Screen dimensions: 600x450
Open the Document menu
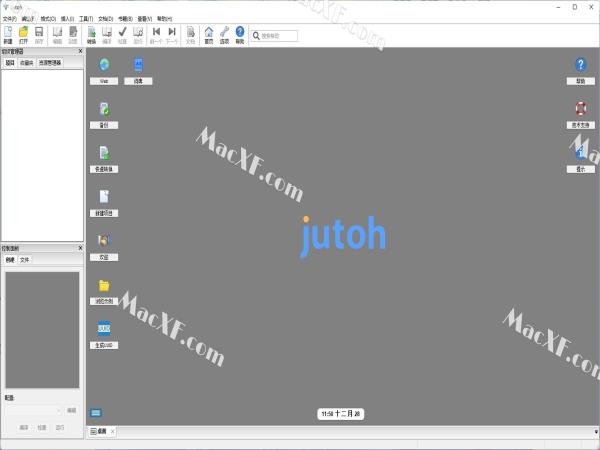(106, 18)
